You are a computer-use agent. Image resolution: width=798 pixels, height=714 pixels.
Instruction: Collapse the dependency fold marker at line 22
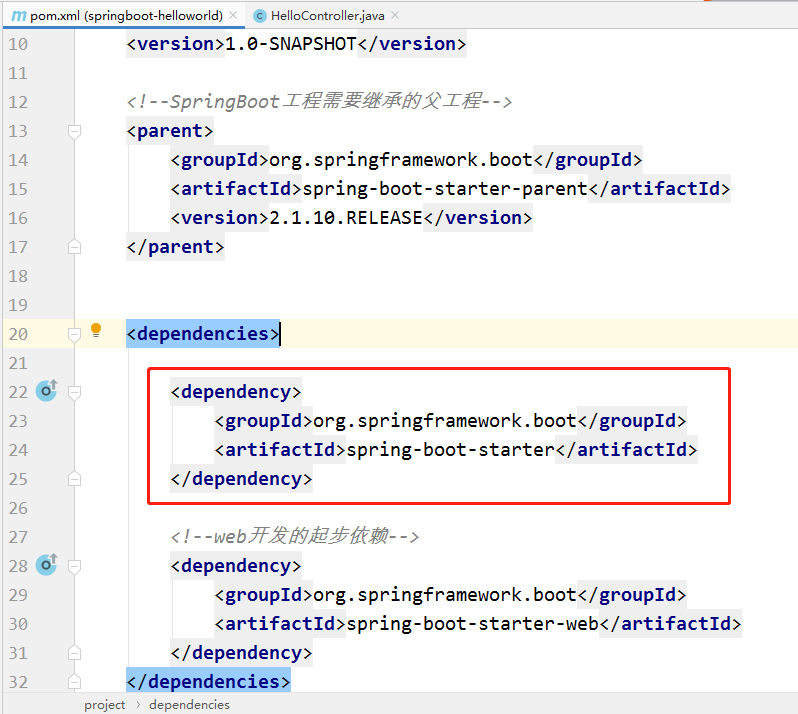(x=74, y=392)
